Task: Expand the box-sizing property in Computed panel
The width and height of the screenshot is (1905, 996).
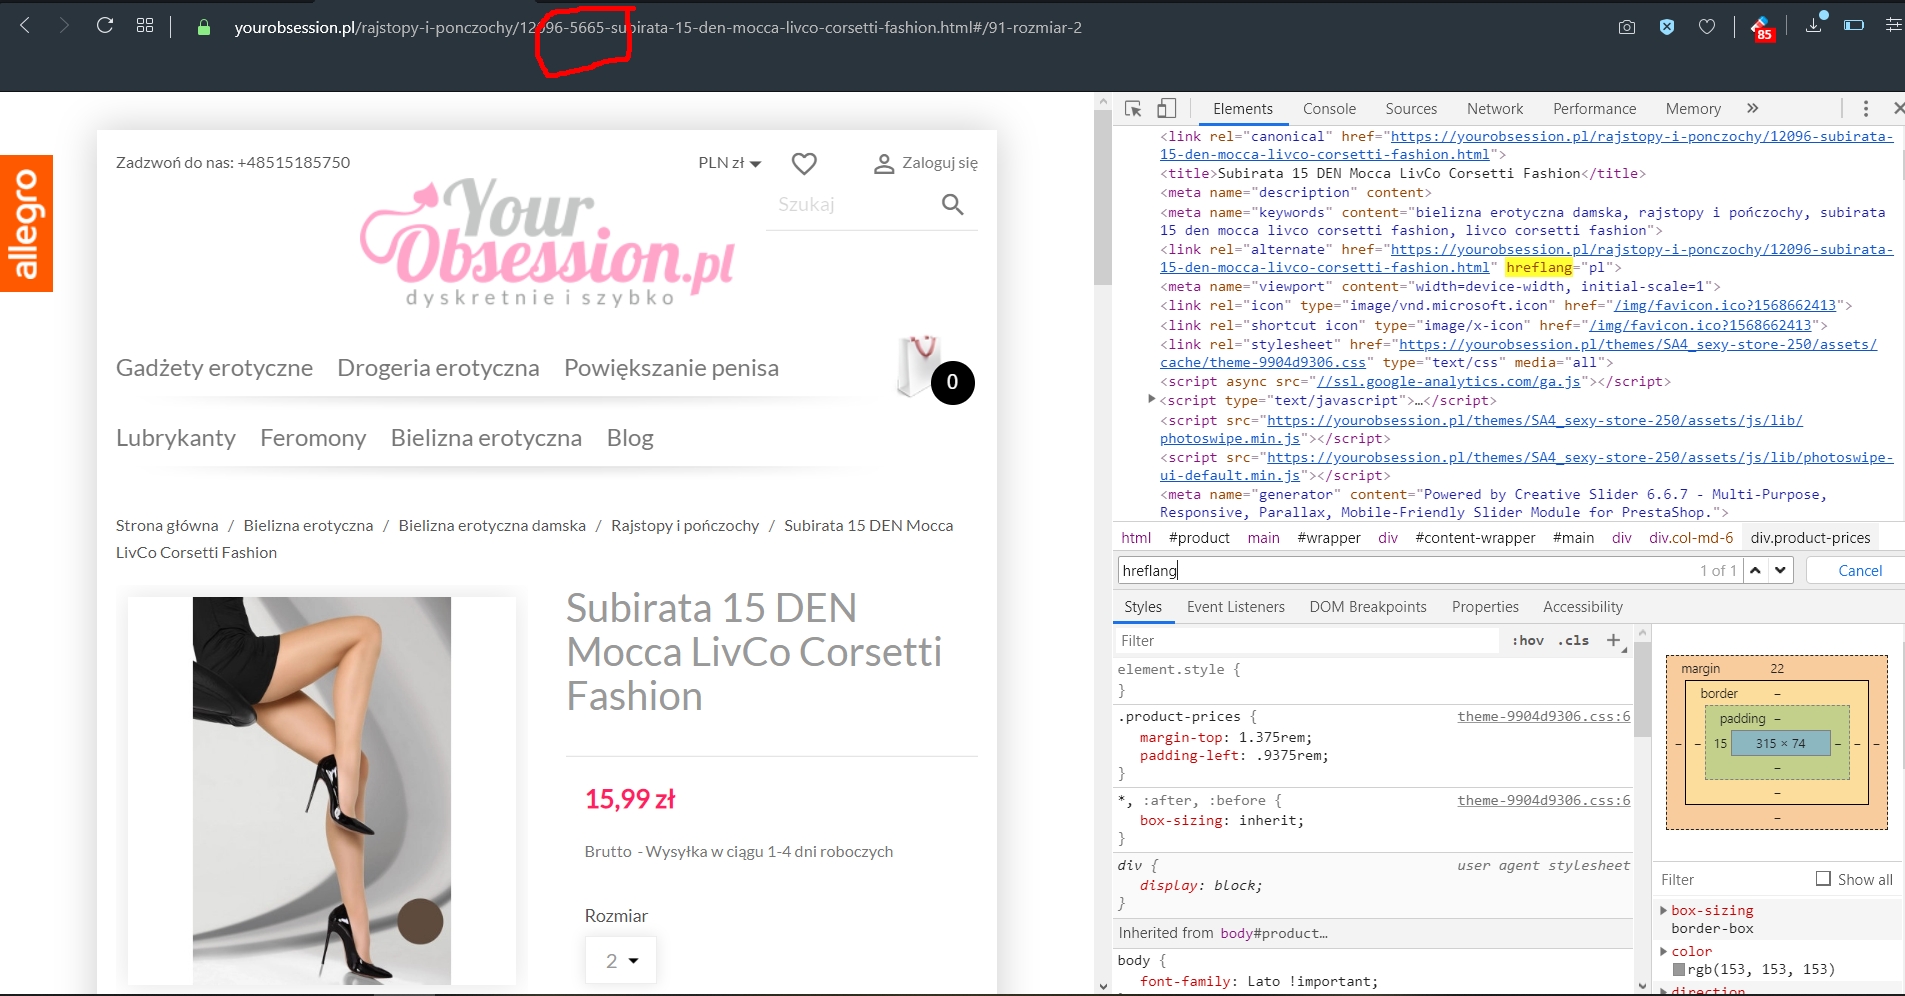Action: click(1665, 910)
